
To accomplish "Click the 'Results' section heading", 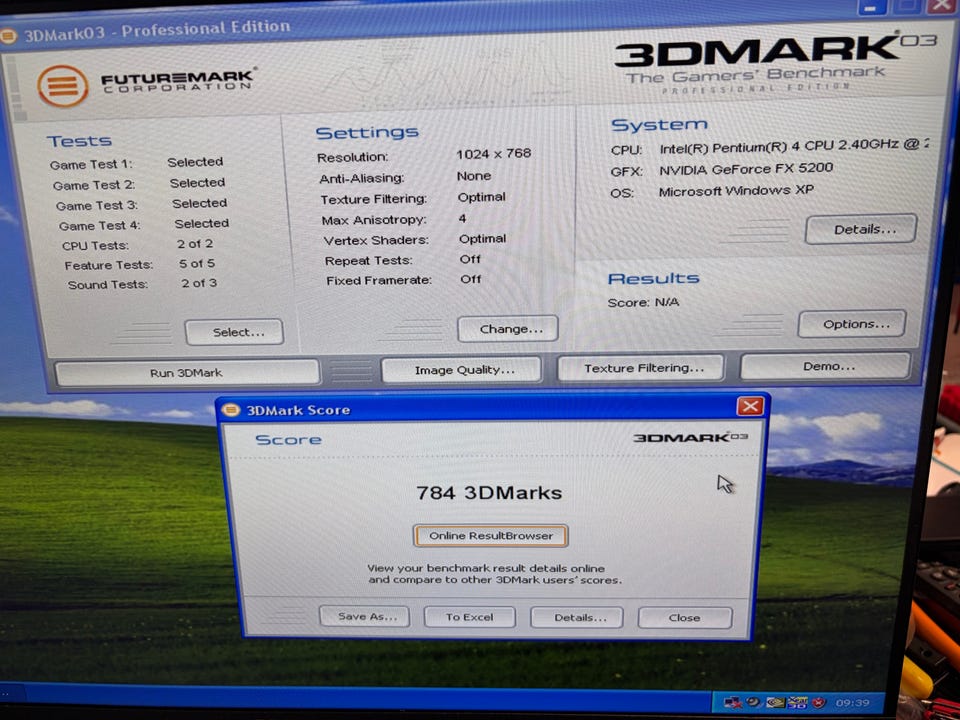I will [653, 279].
